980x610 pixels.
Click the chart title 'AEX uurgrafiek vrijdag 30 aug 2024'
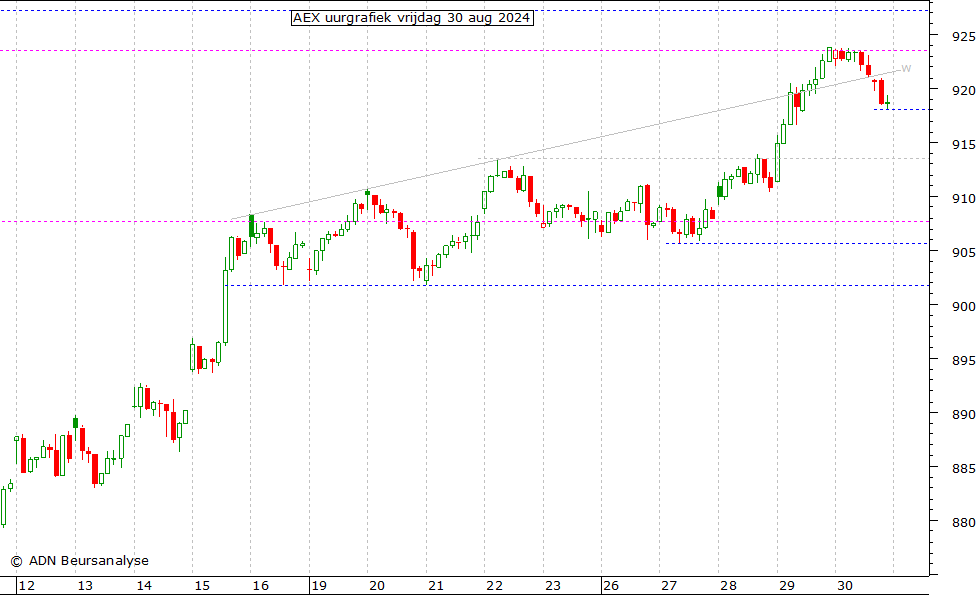pyautogui.click(x=412, y=18)
